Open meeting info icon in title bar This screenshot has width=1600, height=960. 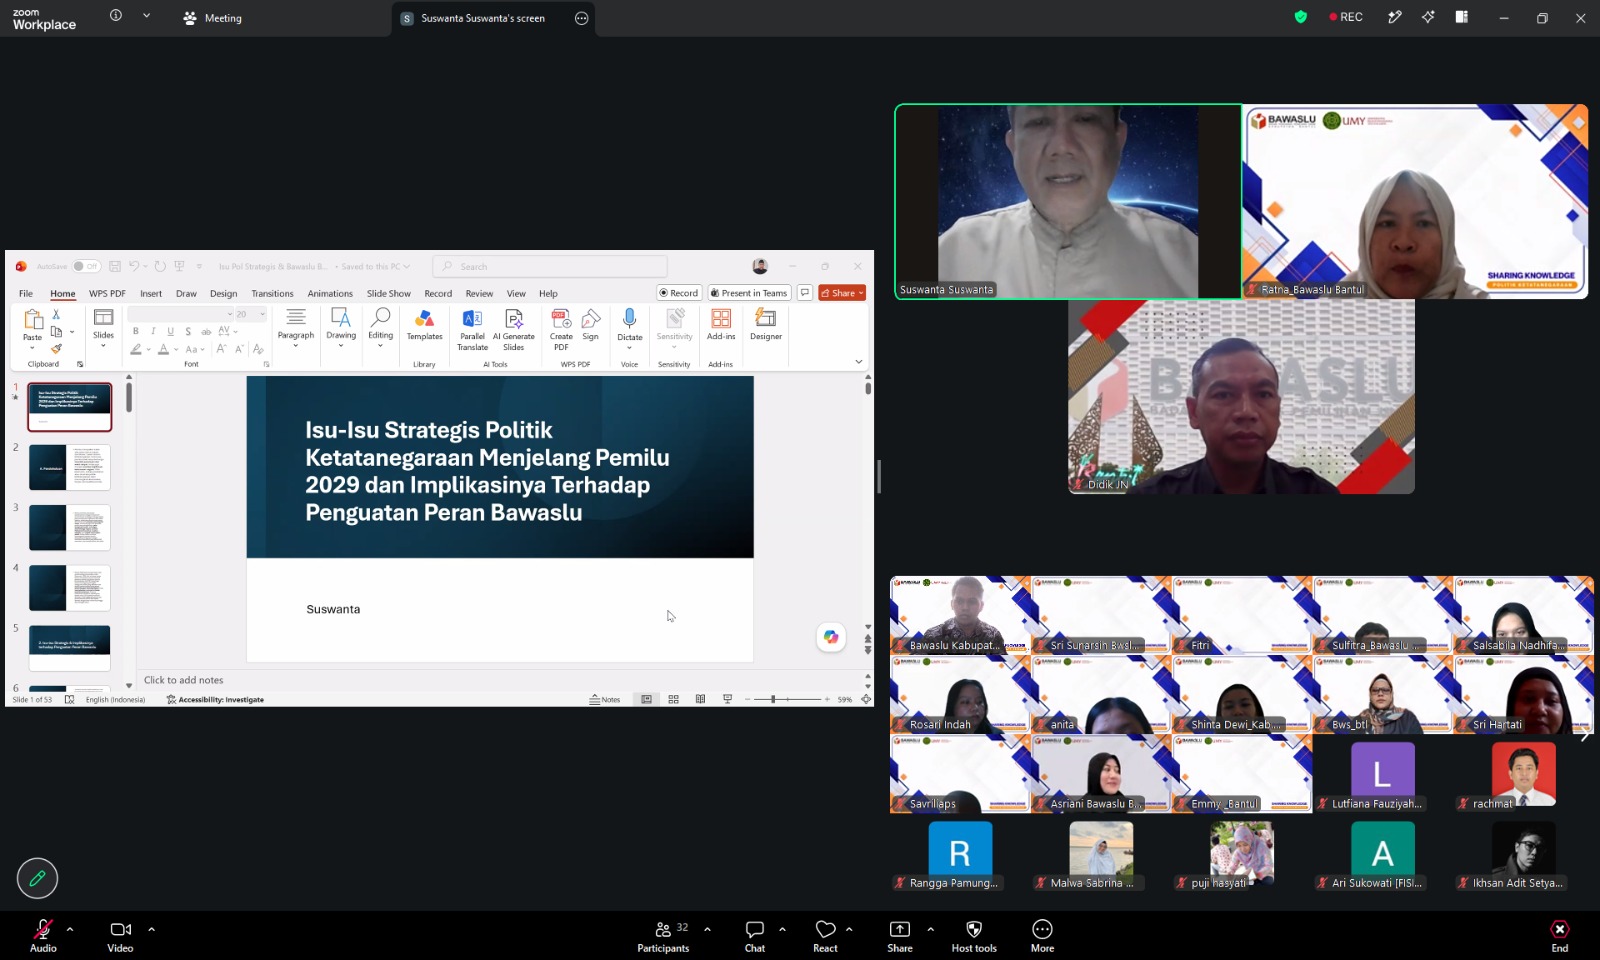point(116,16)
